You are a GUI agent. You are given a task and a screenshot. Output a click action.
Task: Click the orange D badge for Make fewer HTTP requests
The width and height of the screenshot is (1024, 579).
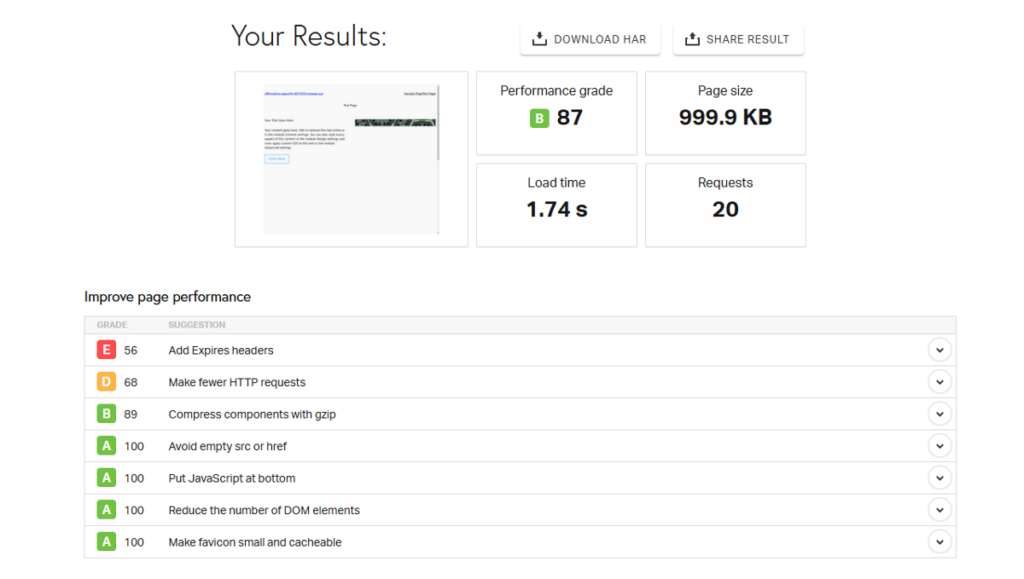[x=106, y=382]
